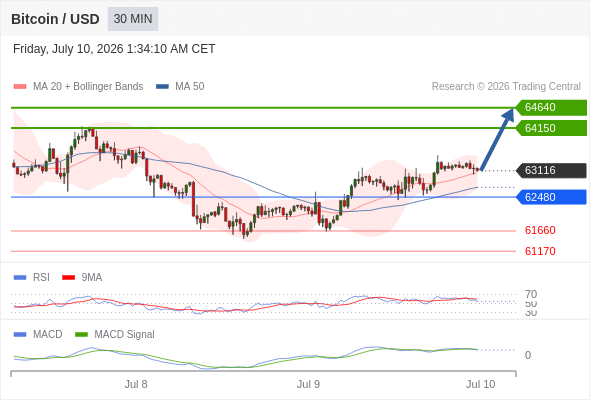Screen dimensions: 590x400
Task: Select the MACD Signal legend label
Action: pyautogui.click(x=125, y=335)
